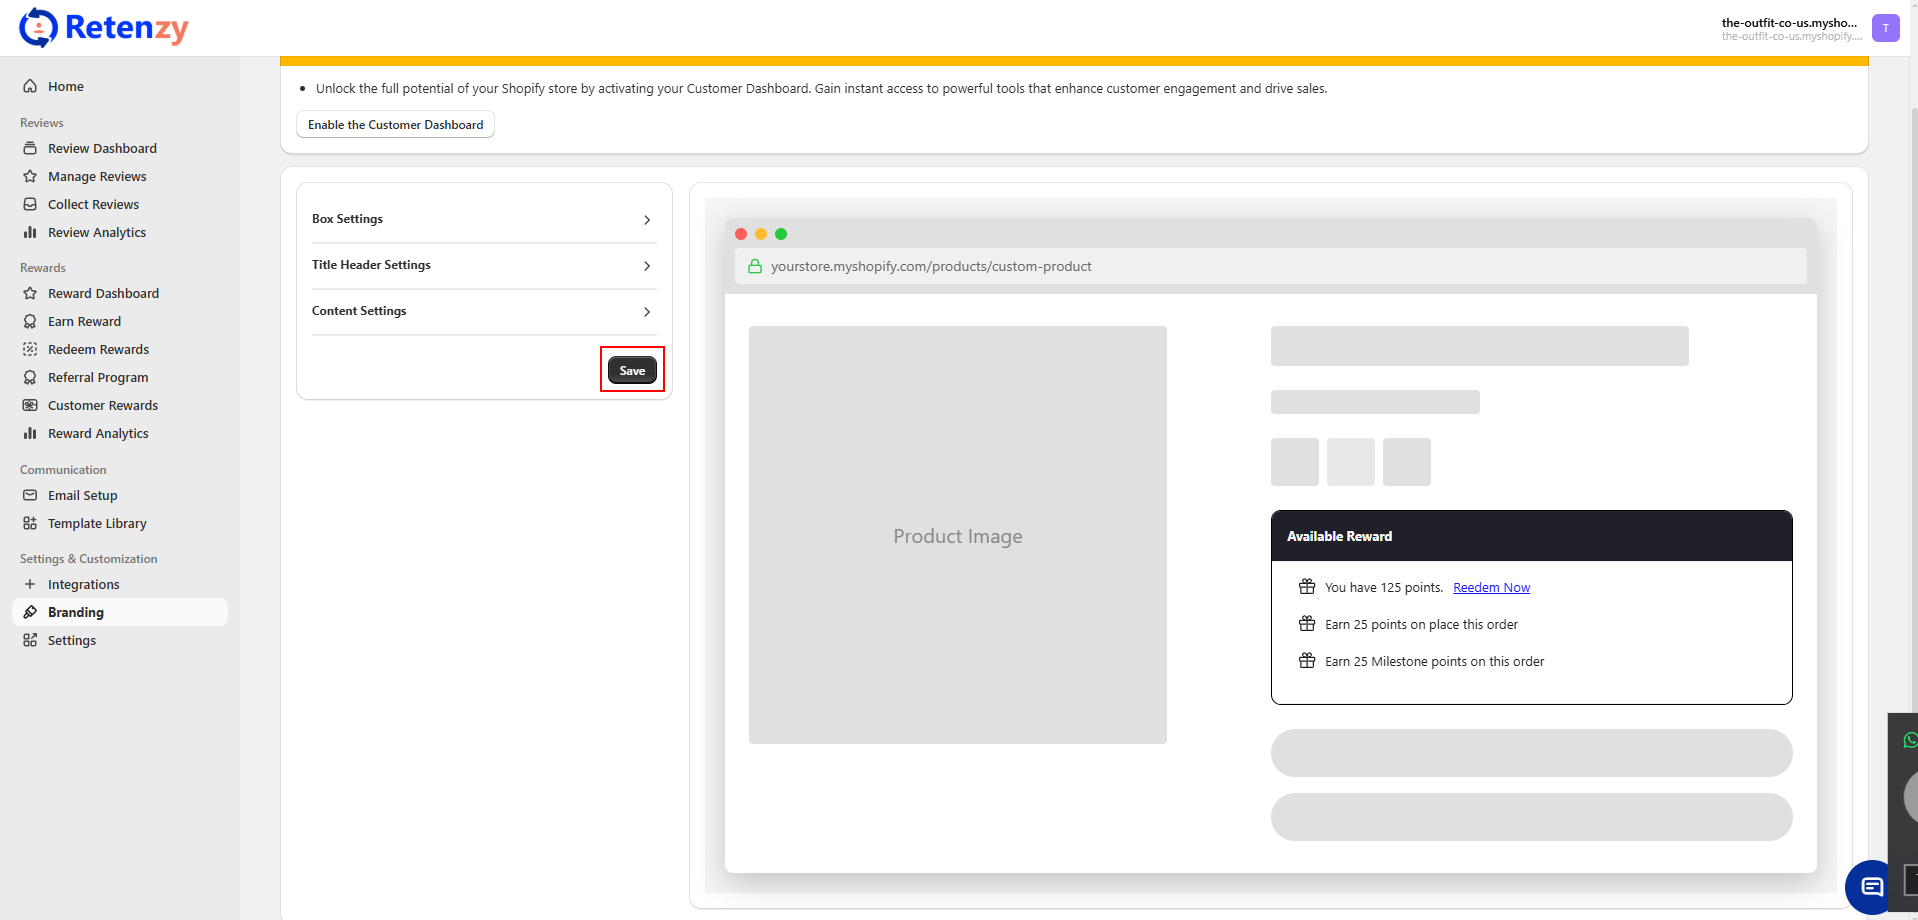This screenshot has width=1918, height=920.
Task: Click the Product Image placeholder
Action: pos(957,535)
